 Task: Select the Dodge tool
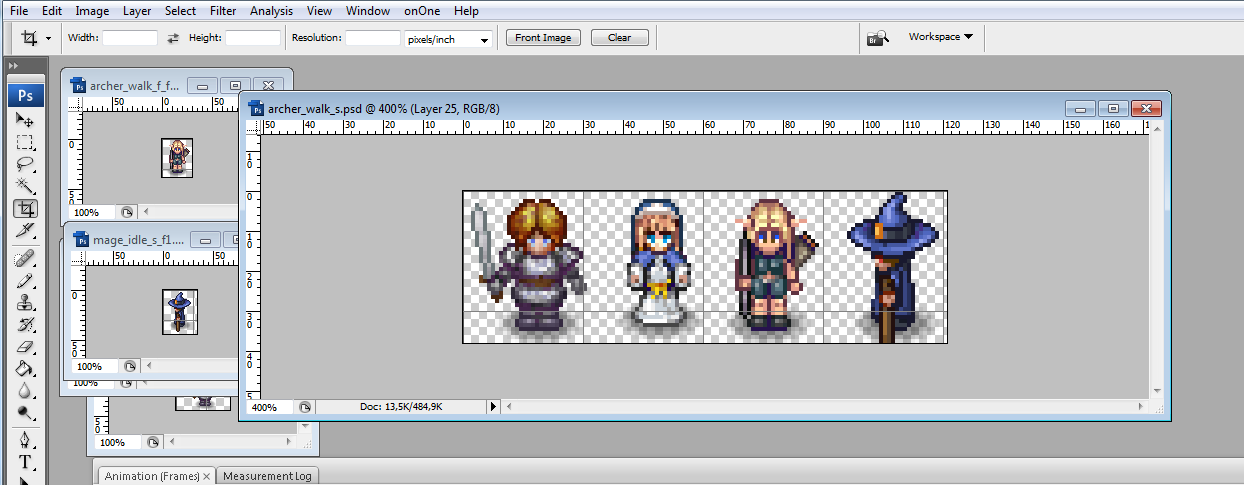26,412
